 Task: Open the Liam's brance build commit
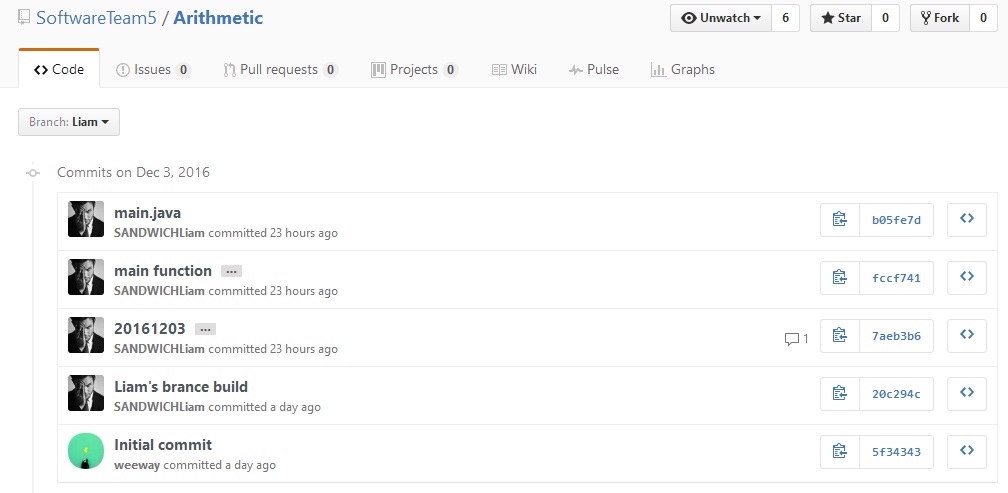pyautogui.click(x=181, y=386)
